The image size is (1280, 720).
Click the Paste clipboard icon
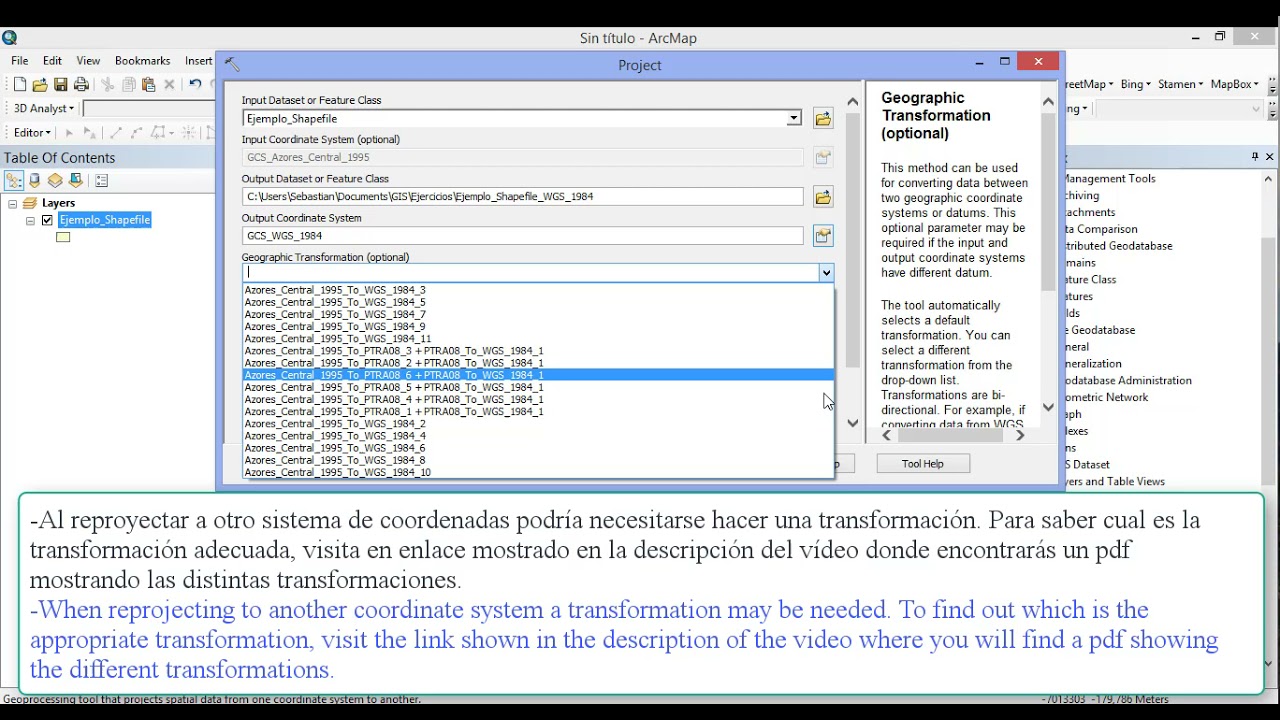pos(148,85)
